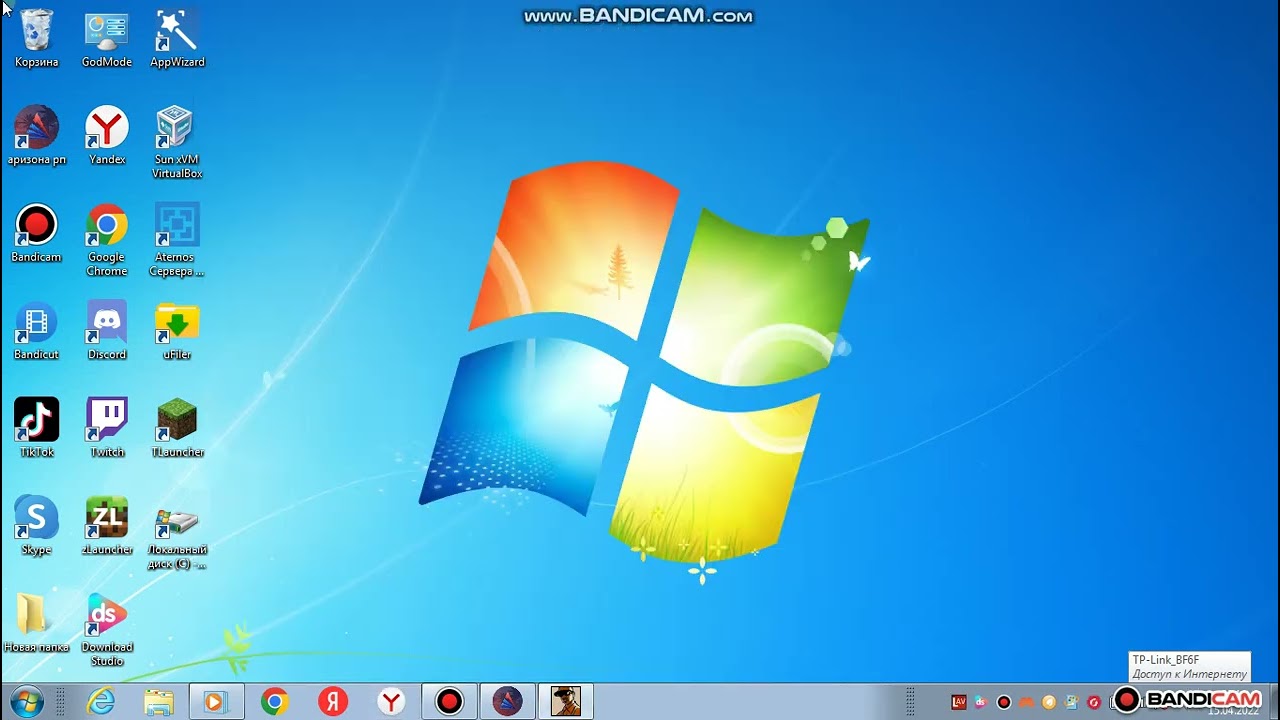Click the orange tray icon
The width and height of the screenshot is (1280, 720).
(x=1026, y=702)
